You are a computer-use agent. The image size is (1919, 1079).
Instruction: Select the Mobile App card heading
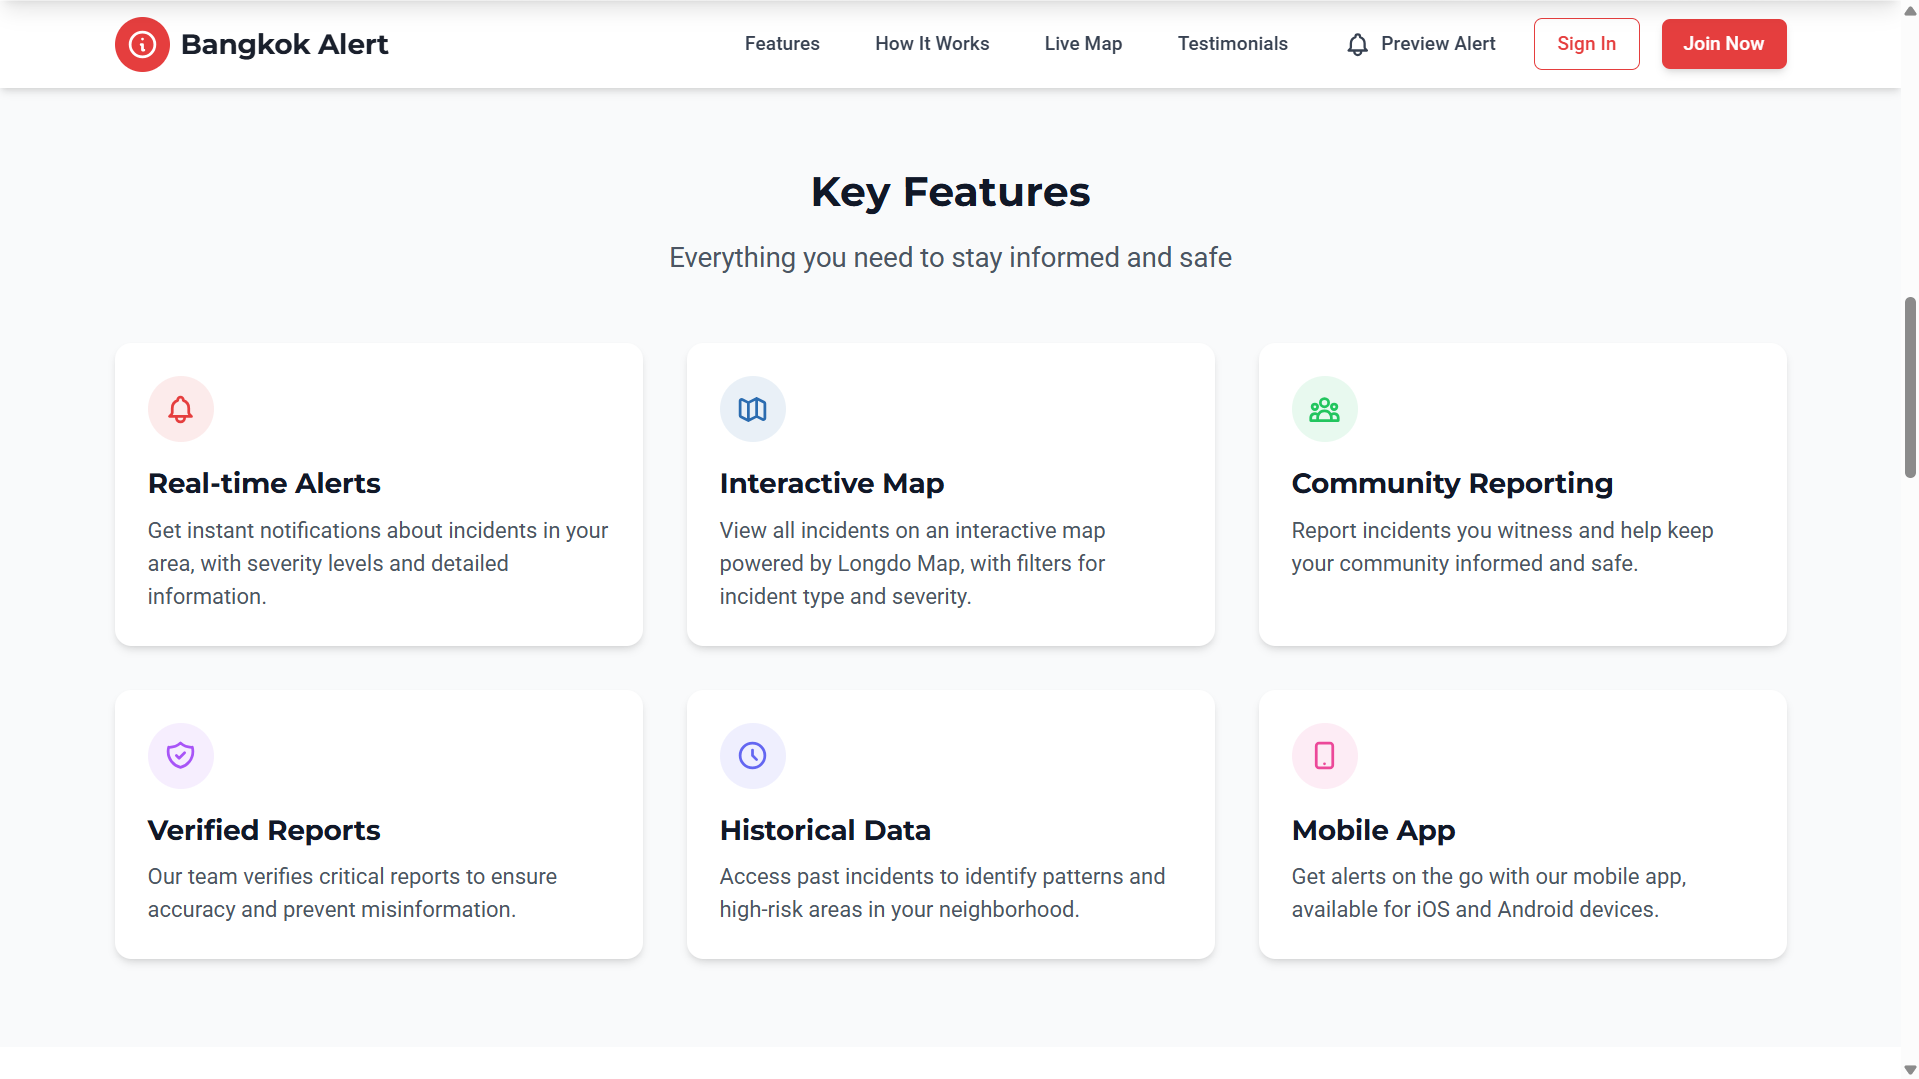pos(1372,830)
